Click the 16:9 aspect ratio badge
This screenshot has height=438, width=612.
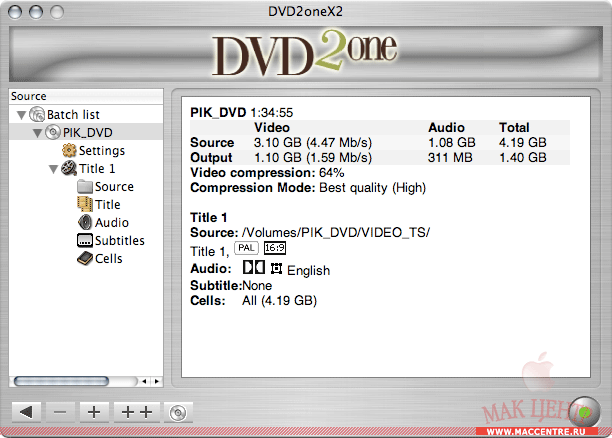(x=275, y=248)
